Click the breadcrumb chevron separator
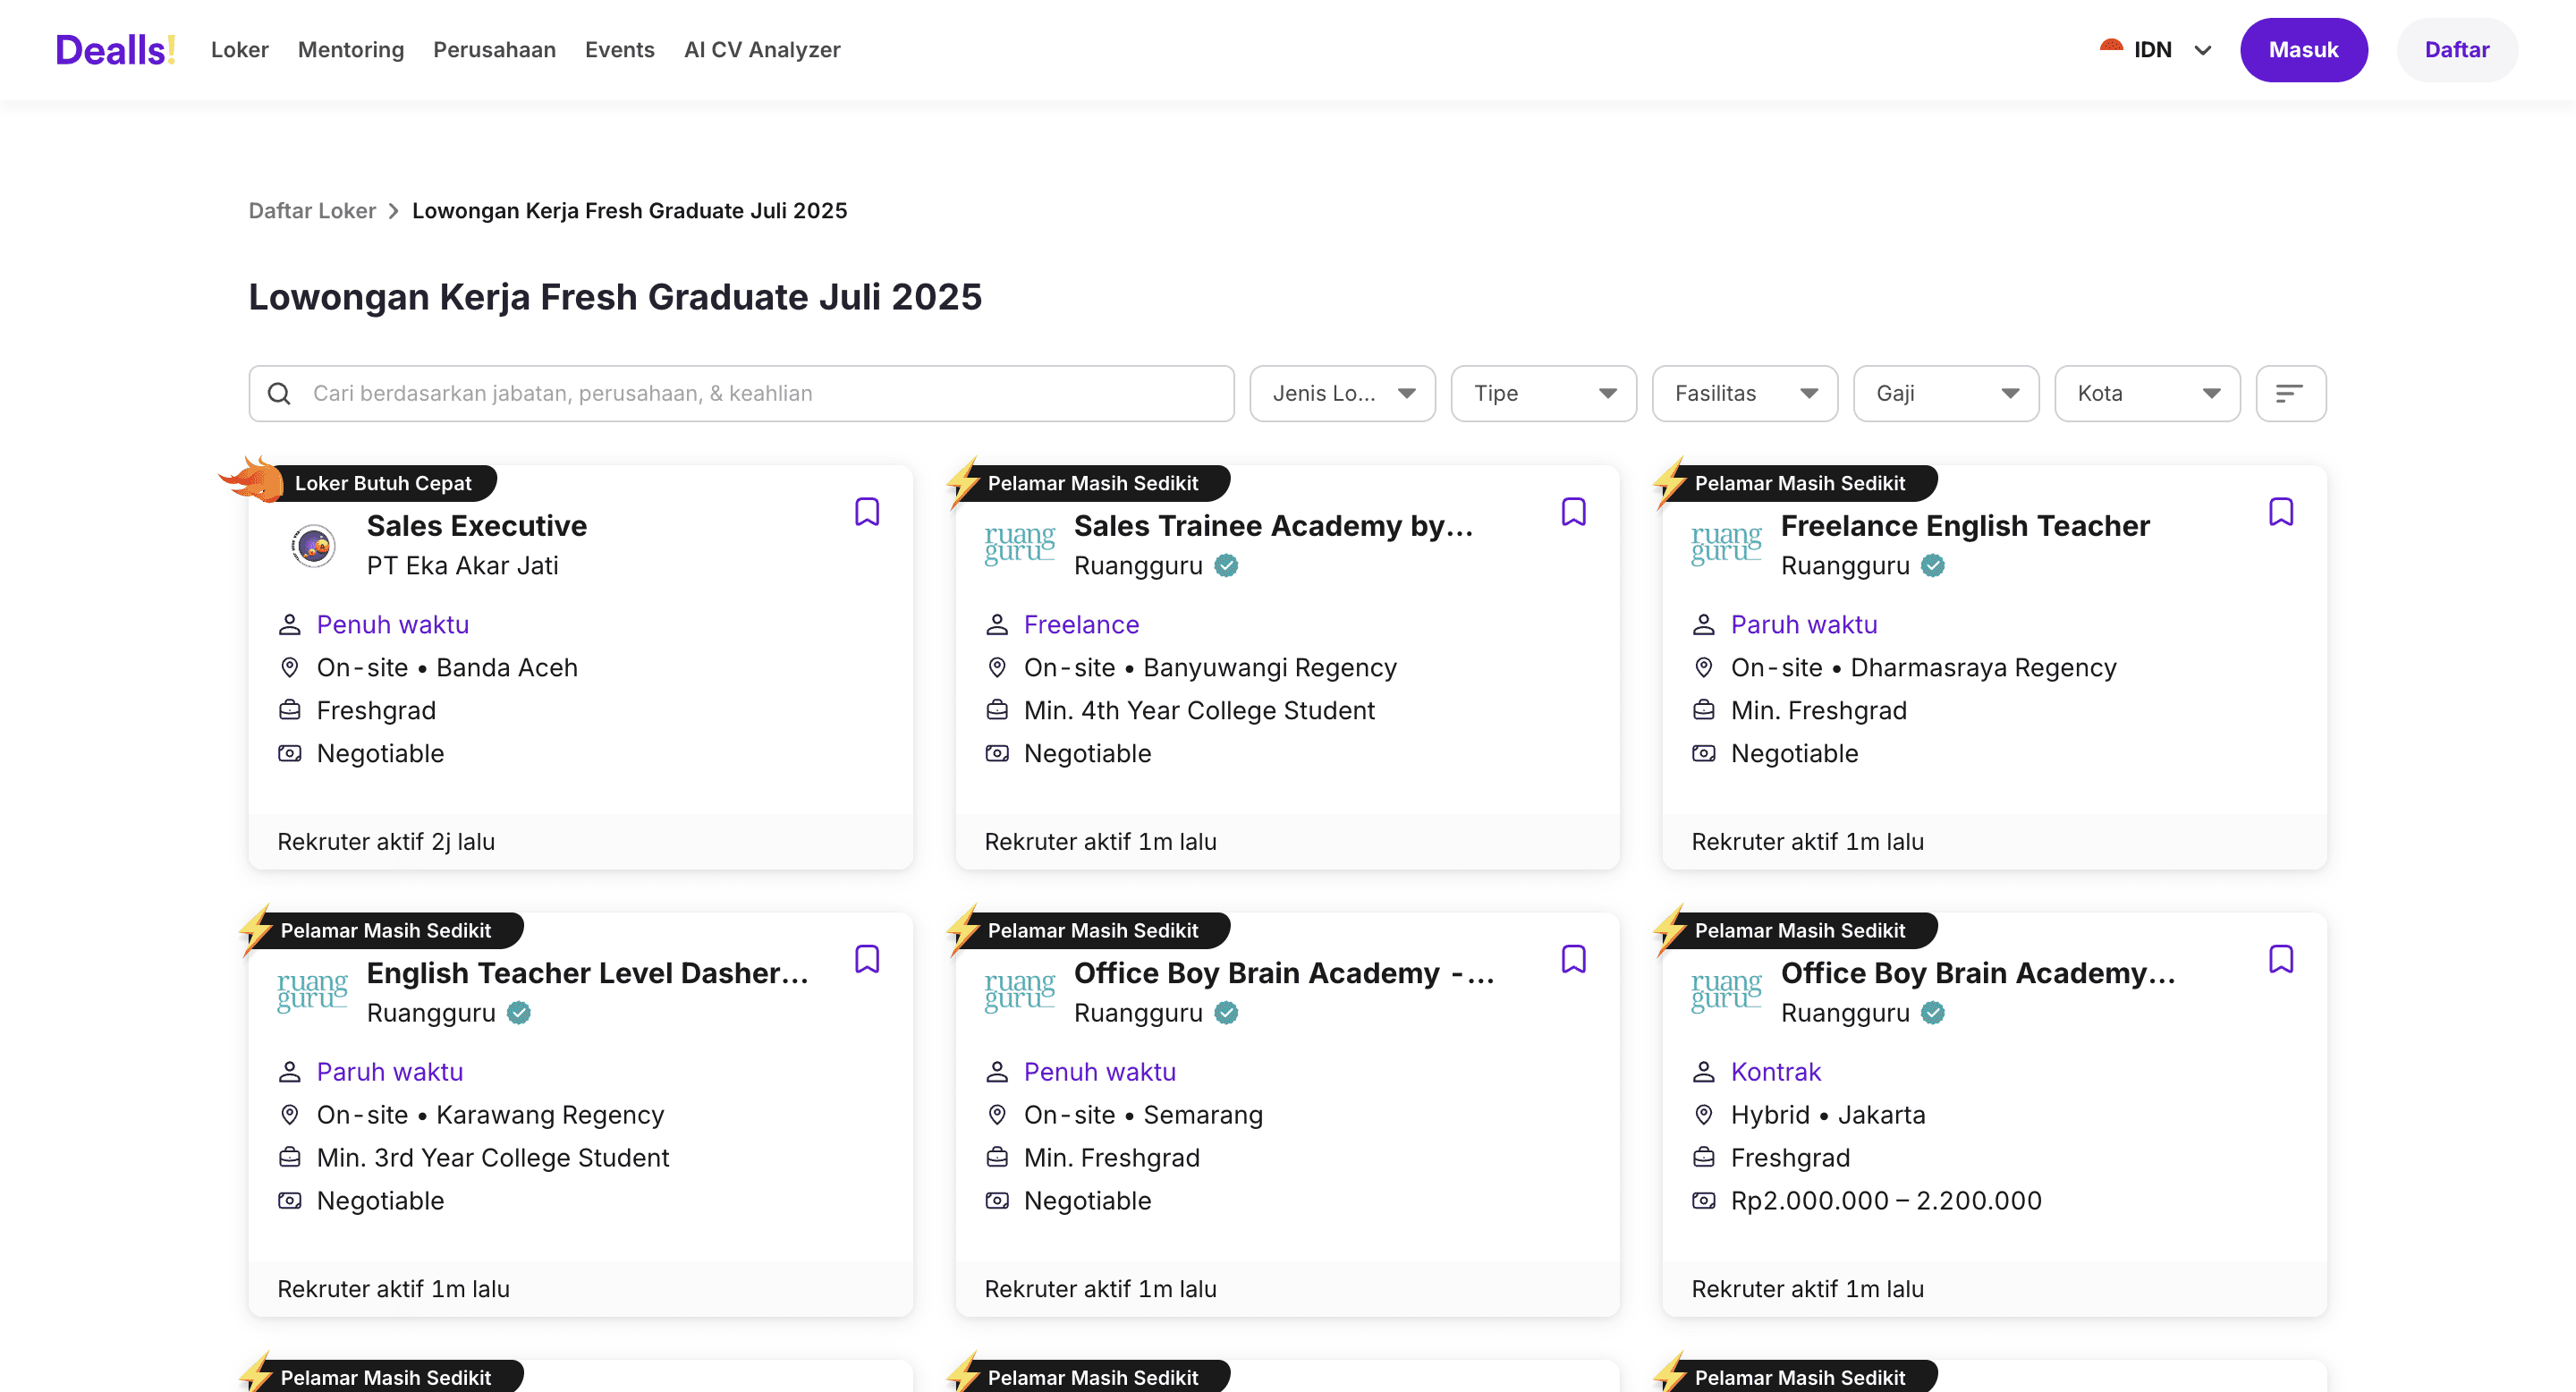 [x=394, y=211]
